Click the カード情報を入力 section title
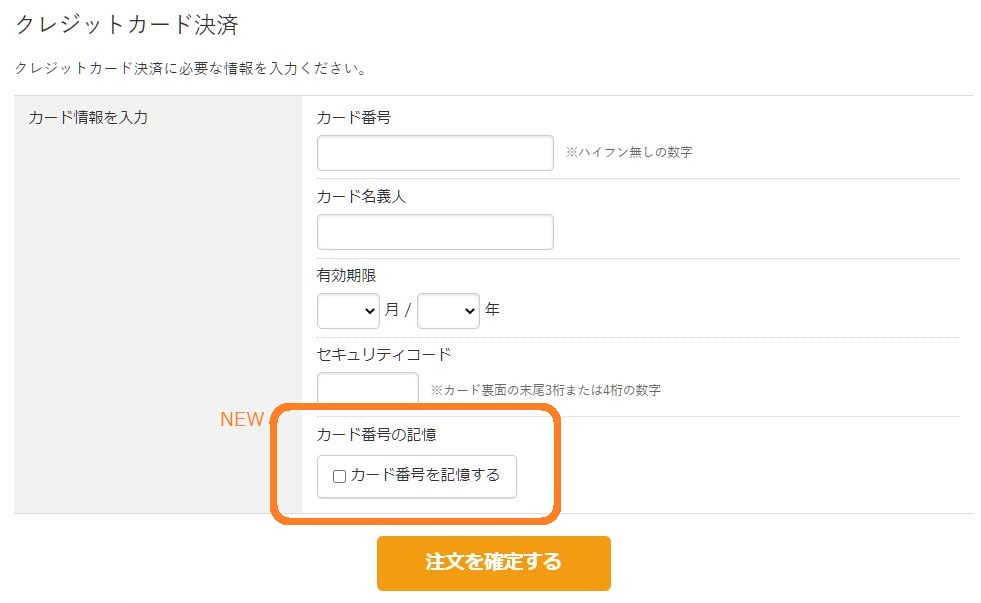Screen dimensions: 981x603 tap(88, 118)
